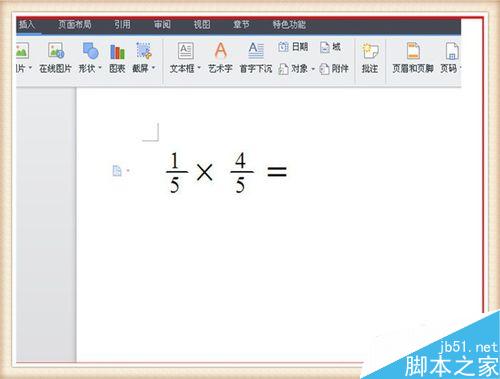Image resolution: width=500 pixels, height=379 pixels.
Task: Select the 章节 tab
Action: click(x=241, y=24)
